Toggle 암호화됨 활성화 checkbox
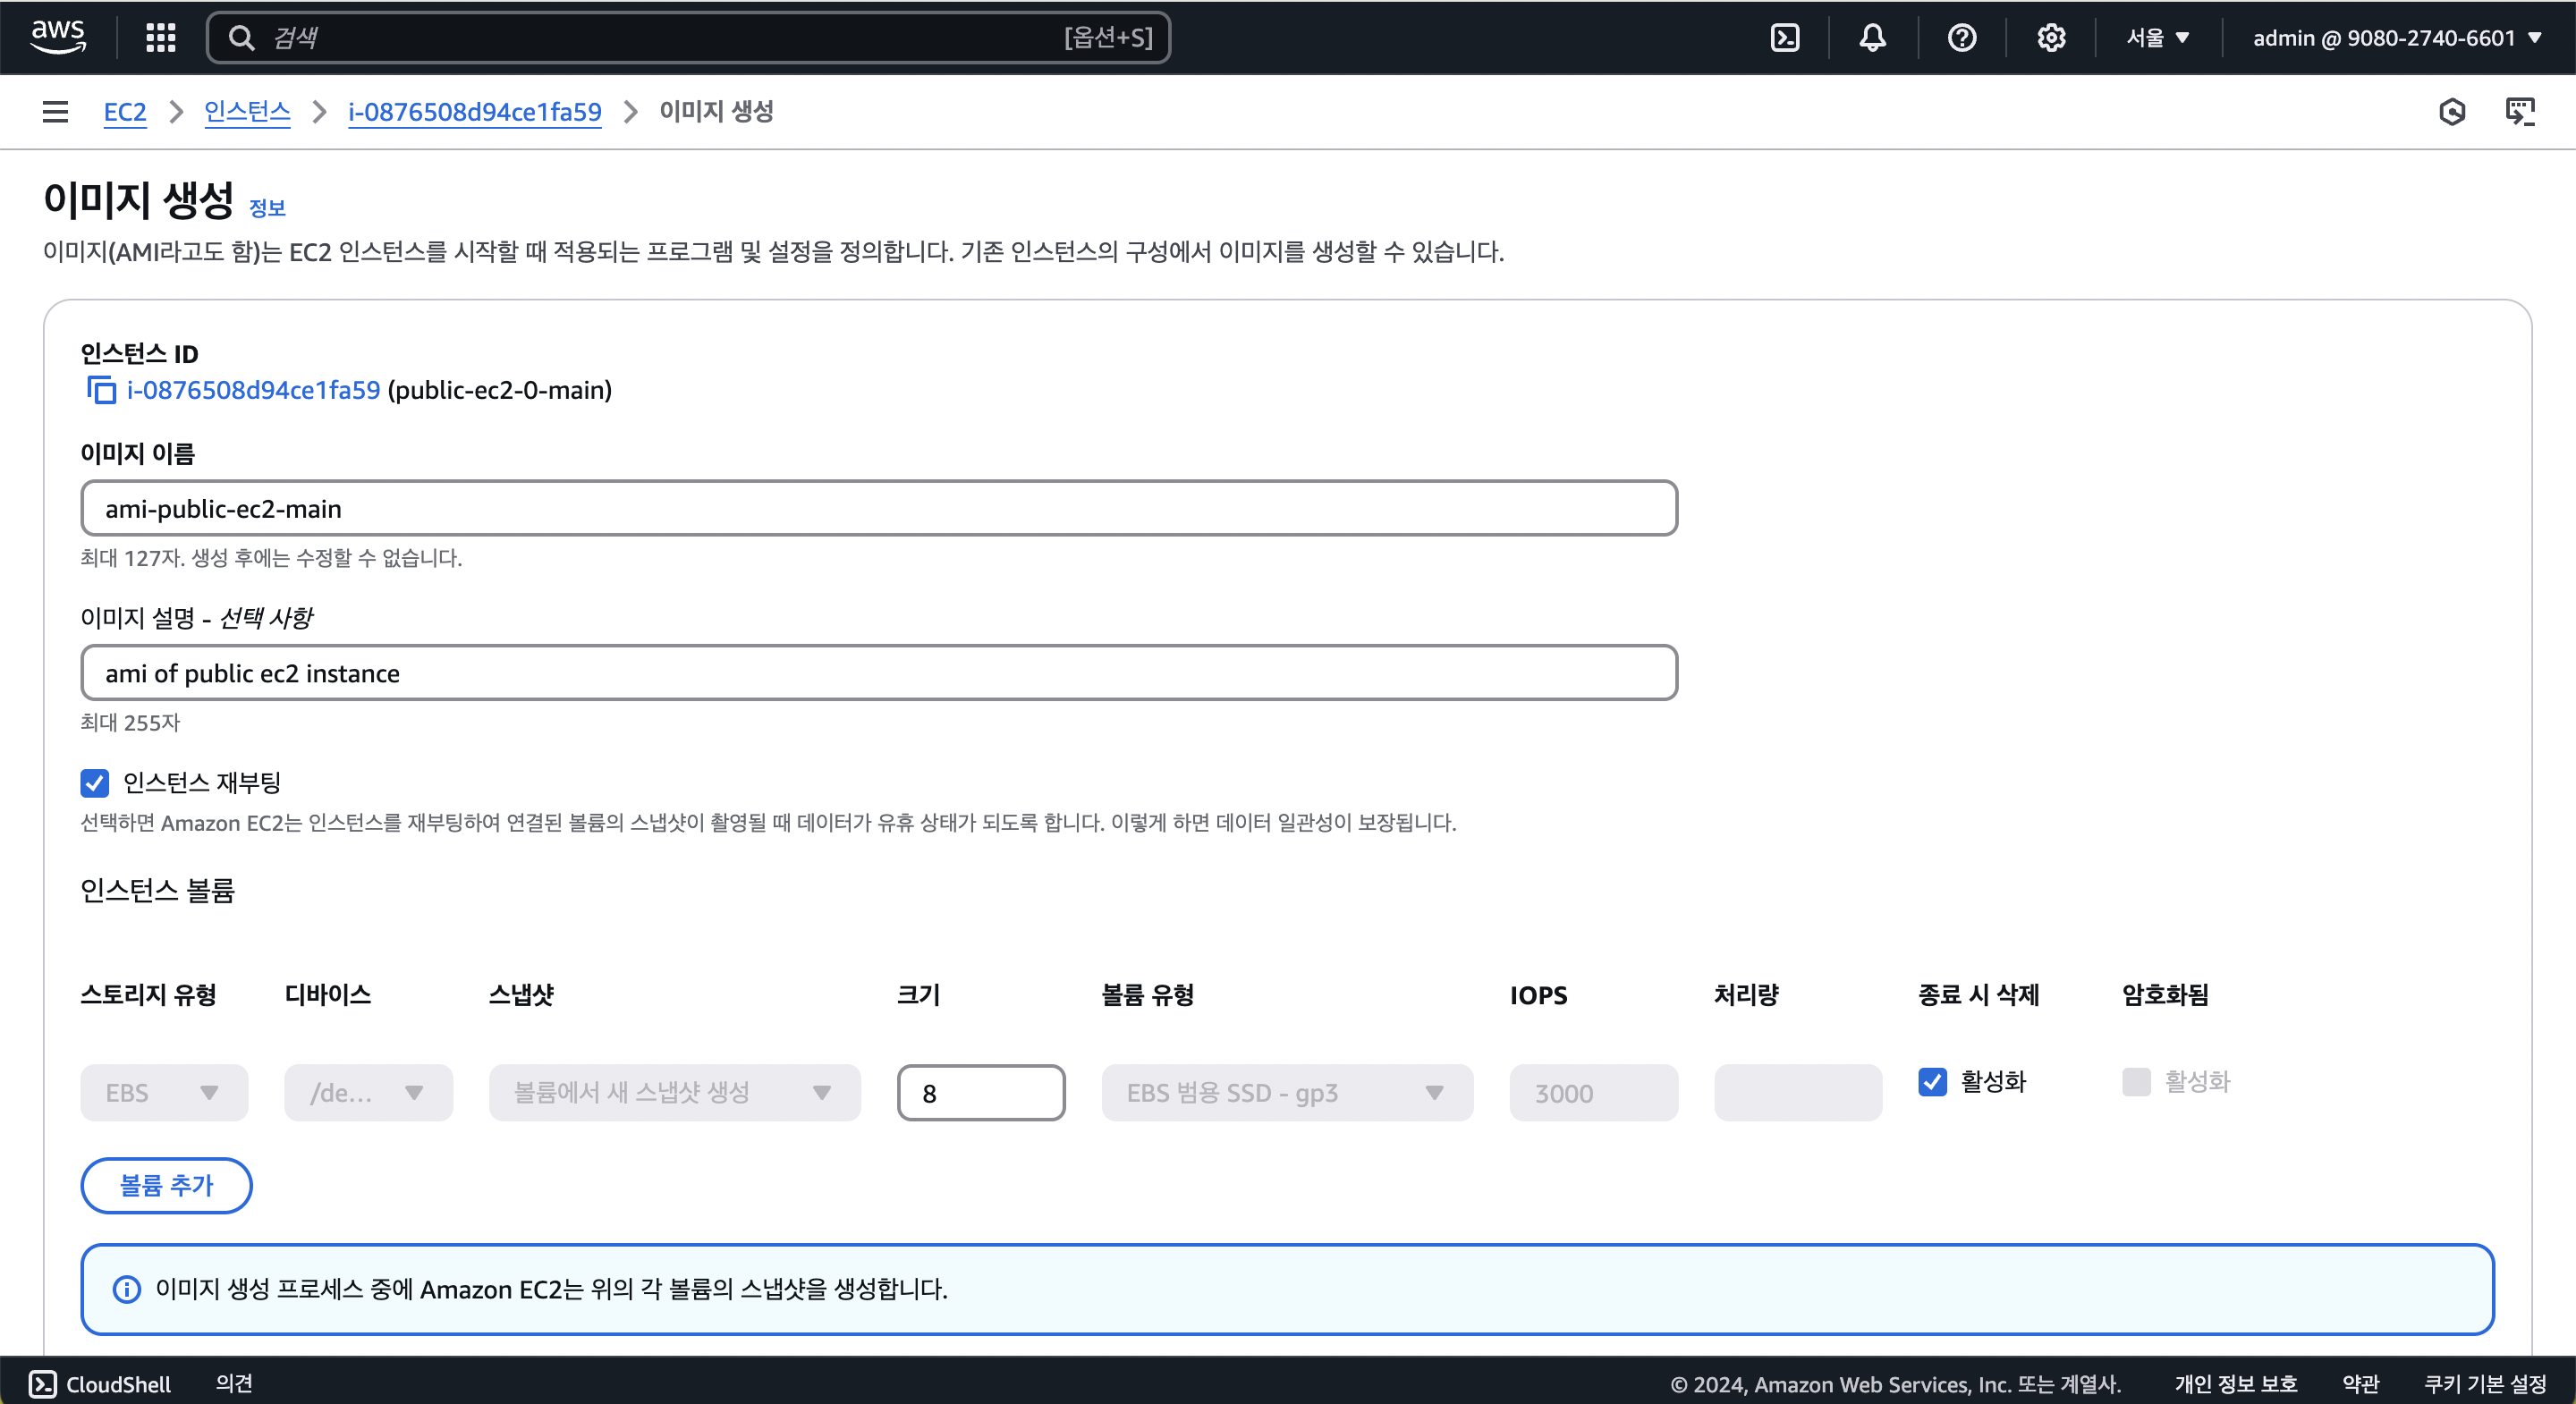Viewport: 2576px width, 1404px height. pyautogui.click(x=2136, y=1082)
